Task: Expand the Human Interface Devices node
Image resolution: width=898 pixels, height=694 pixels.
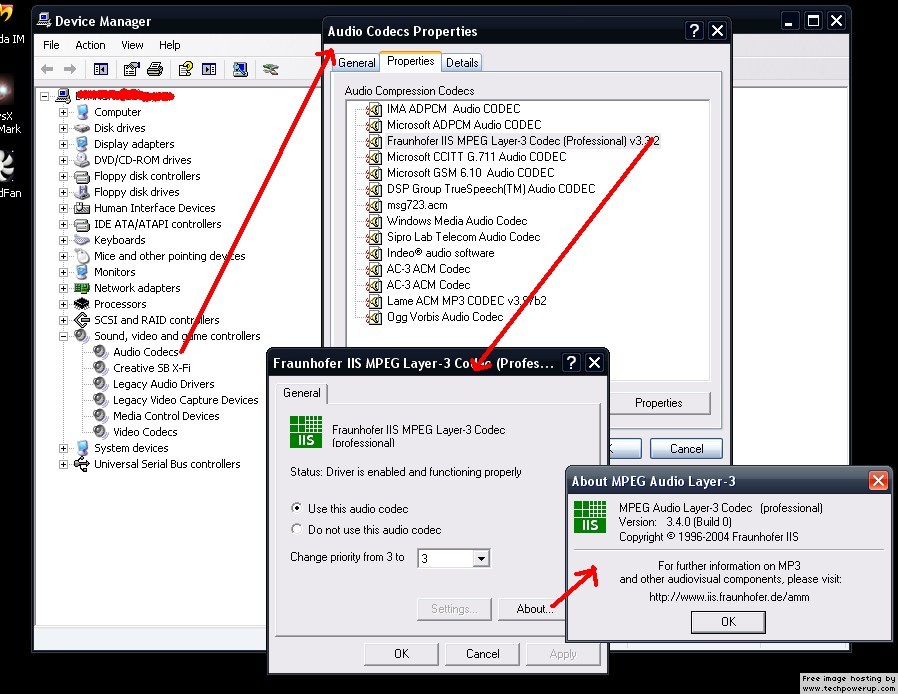Action: [x=64, y=208]
